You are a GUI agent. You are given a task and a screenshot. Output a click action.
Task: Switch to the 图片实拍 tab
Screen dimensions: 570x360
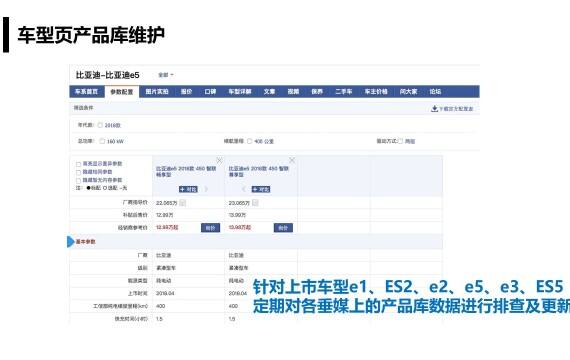click(x=157, y=92)
